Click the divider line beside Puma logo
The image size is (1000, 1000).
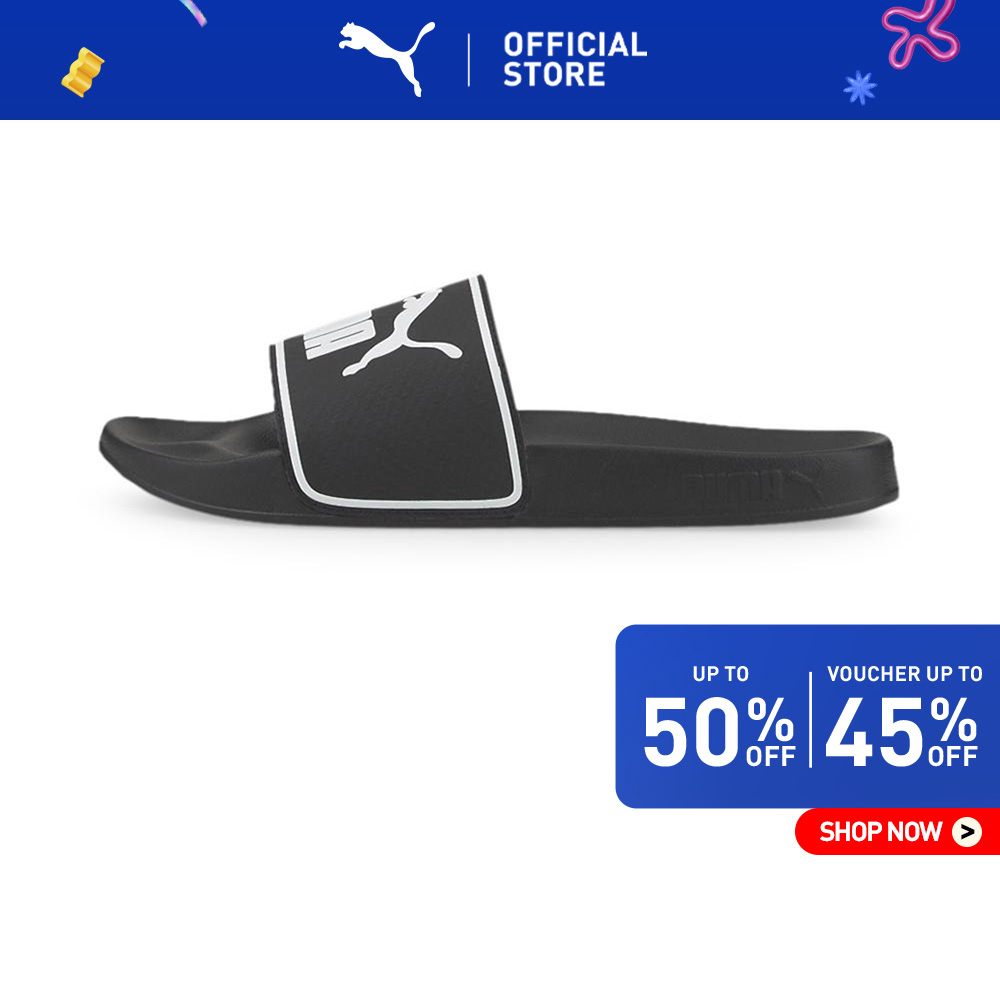point(469,59)
